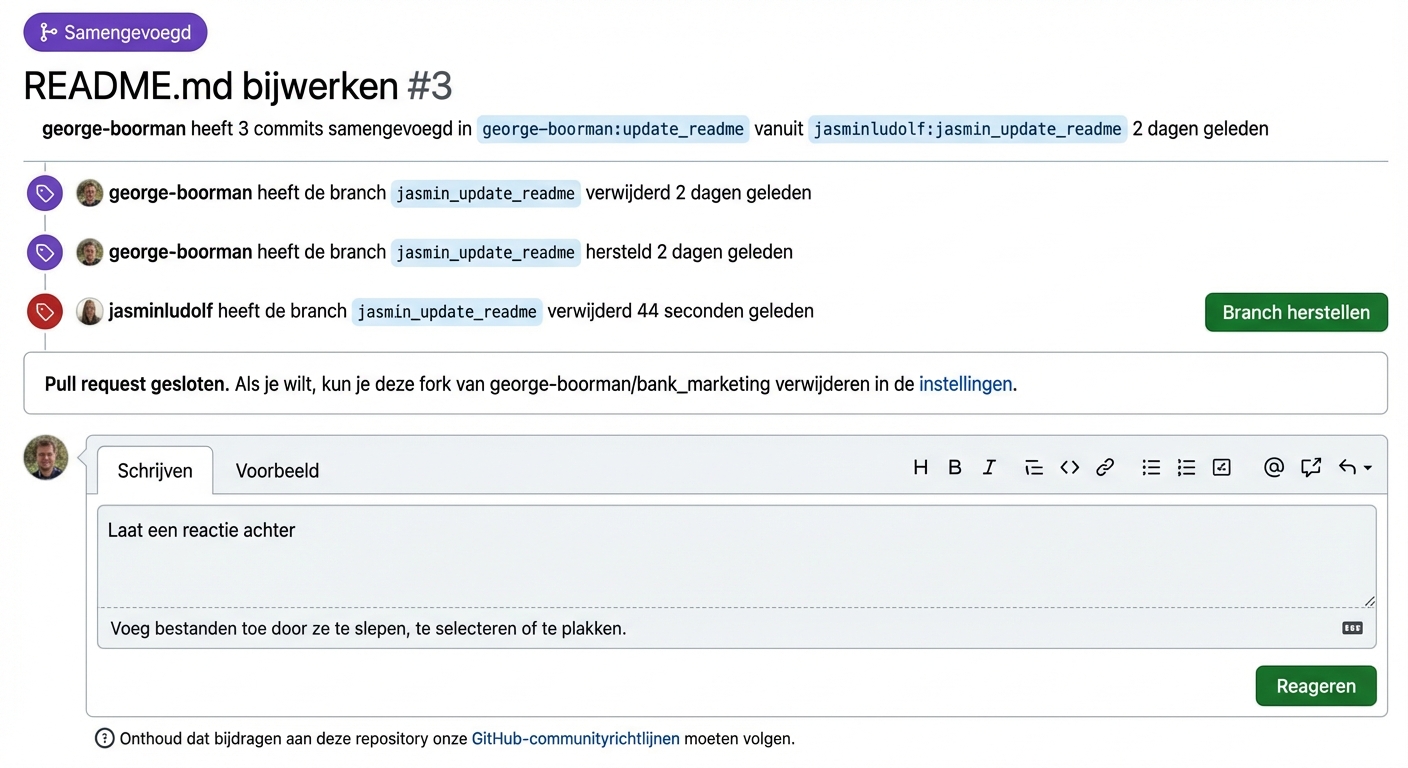Viewport: 1408px width, 768px height.
Task: Switch to the Voorbeeld tab
Action: (x=277, y=470)
